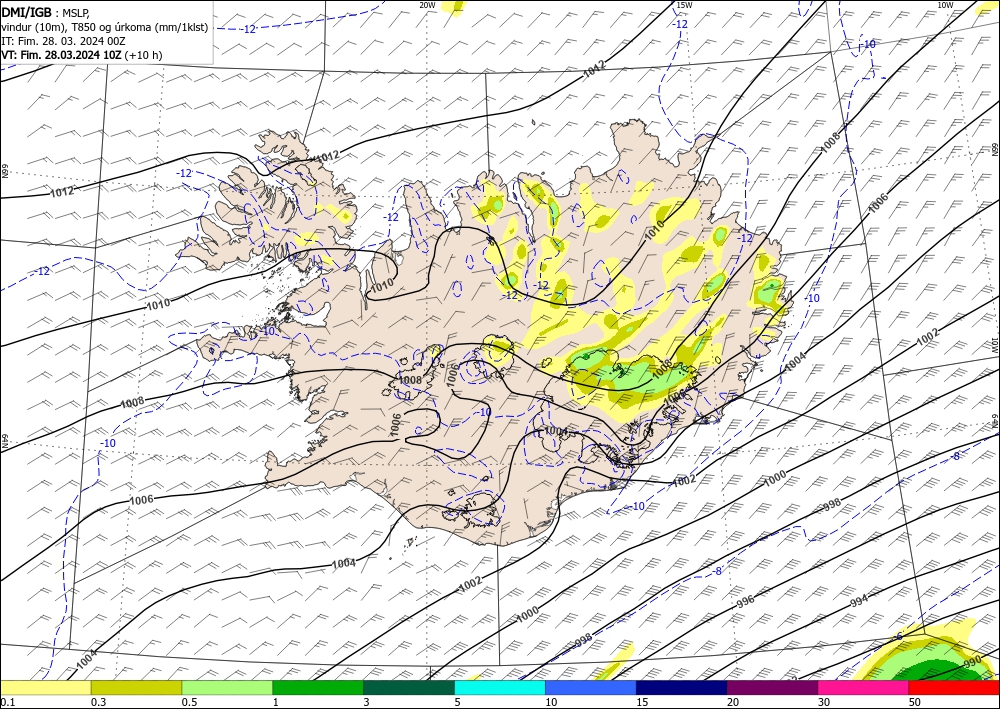Click the legend value "0.5"
The width and height of the screenshot is (1000, 709).
click(189, 702)
